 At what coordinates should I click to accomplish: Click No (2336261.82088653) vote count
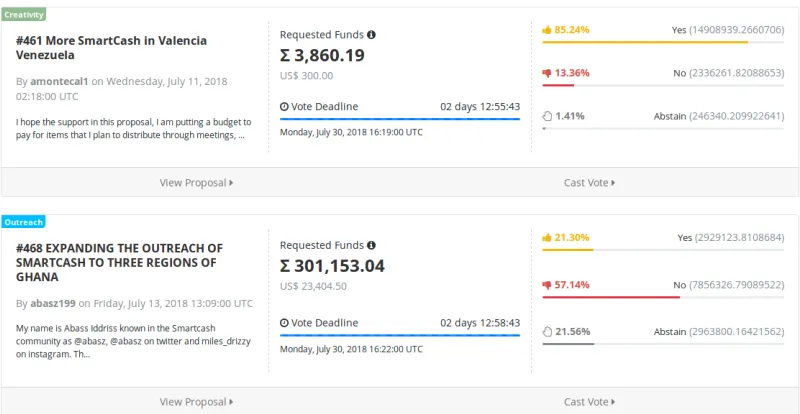tap(729, 74)
